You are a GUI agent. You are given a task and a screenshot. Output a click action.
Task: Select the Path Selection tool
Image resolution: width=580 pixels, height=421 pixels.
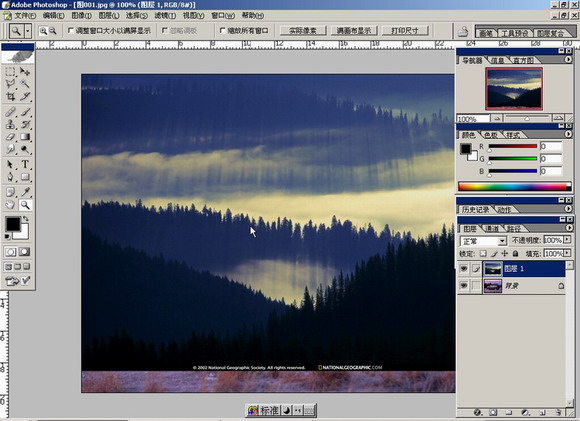[x=10, y=164]
